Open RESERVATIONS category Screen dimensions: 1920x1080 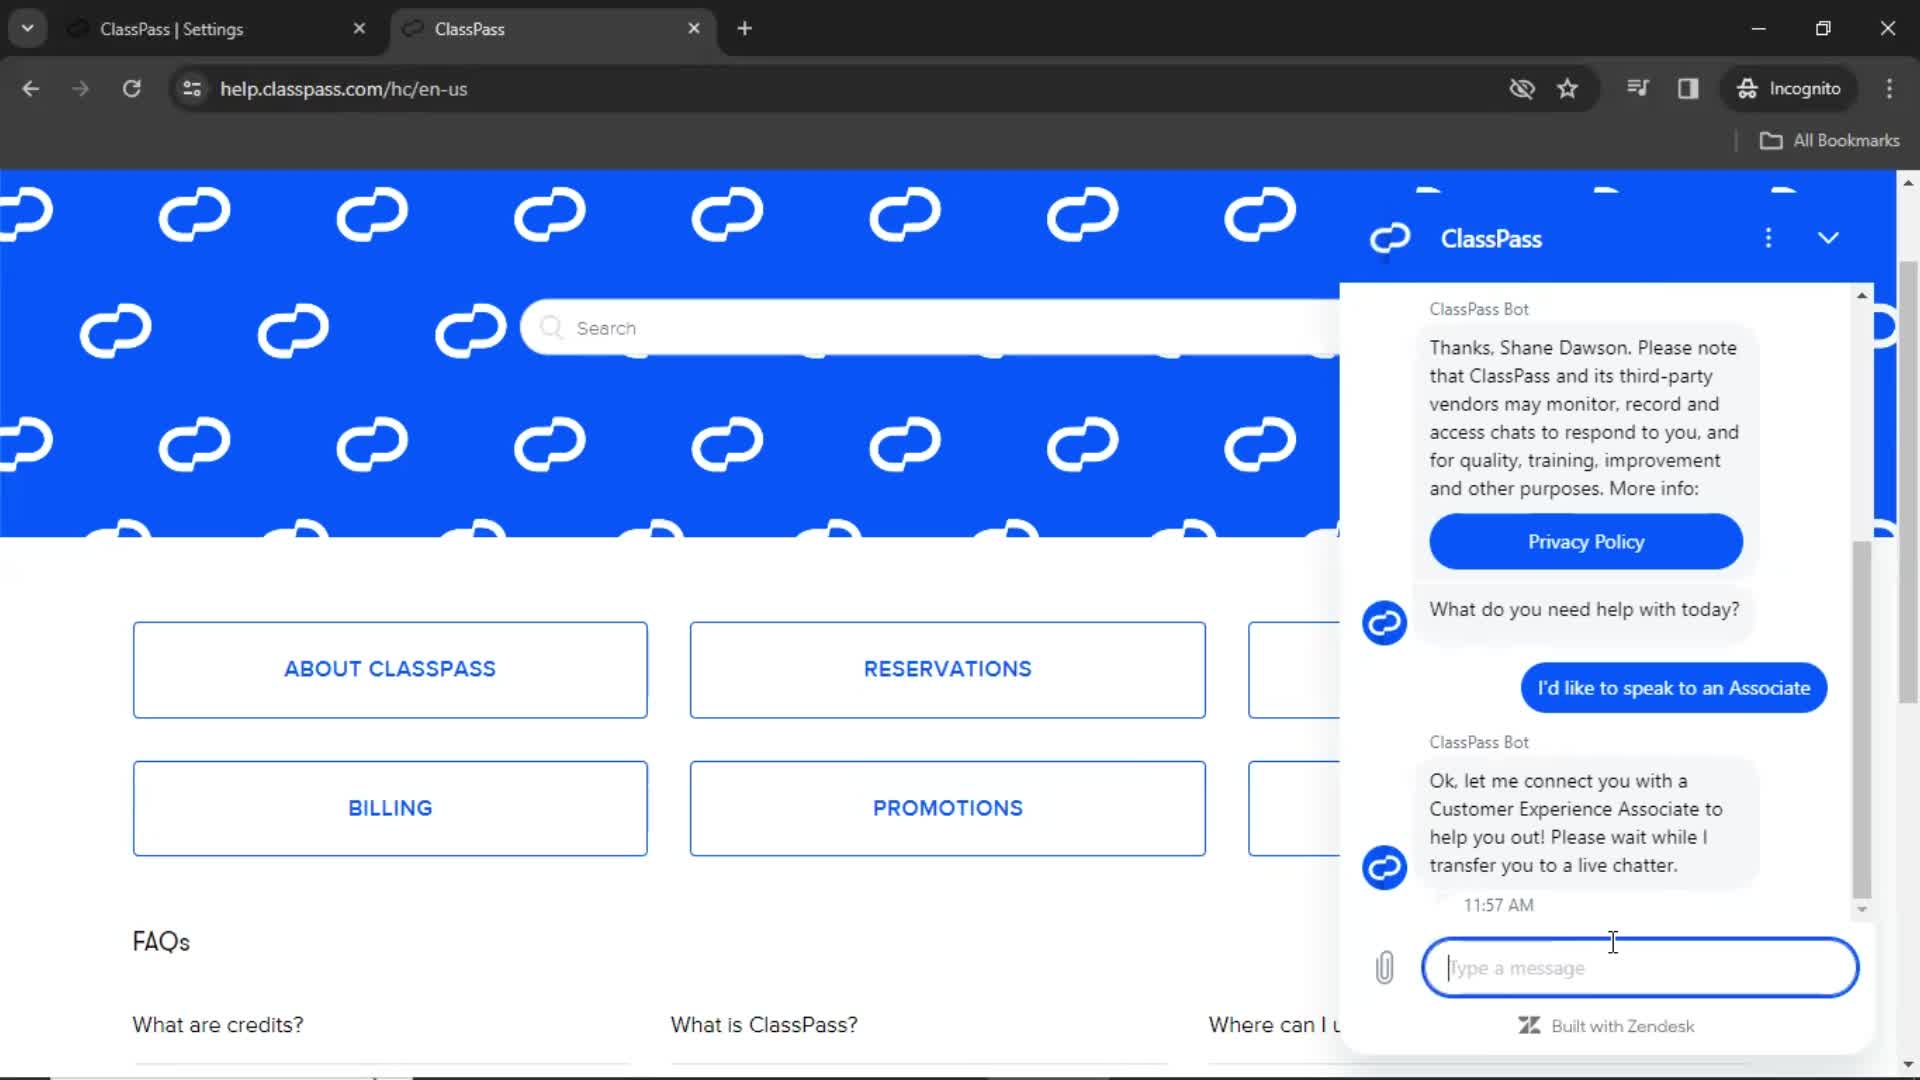pos(947,669)
